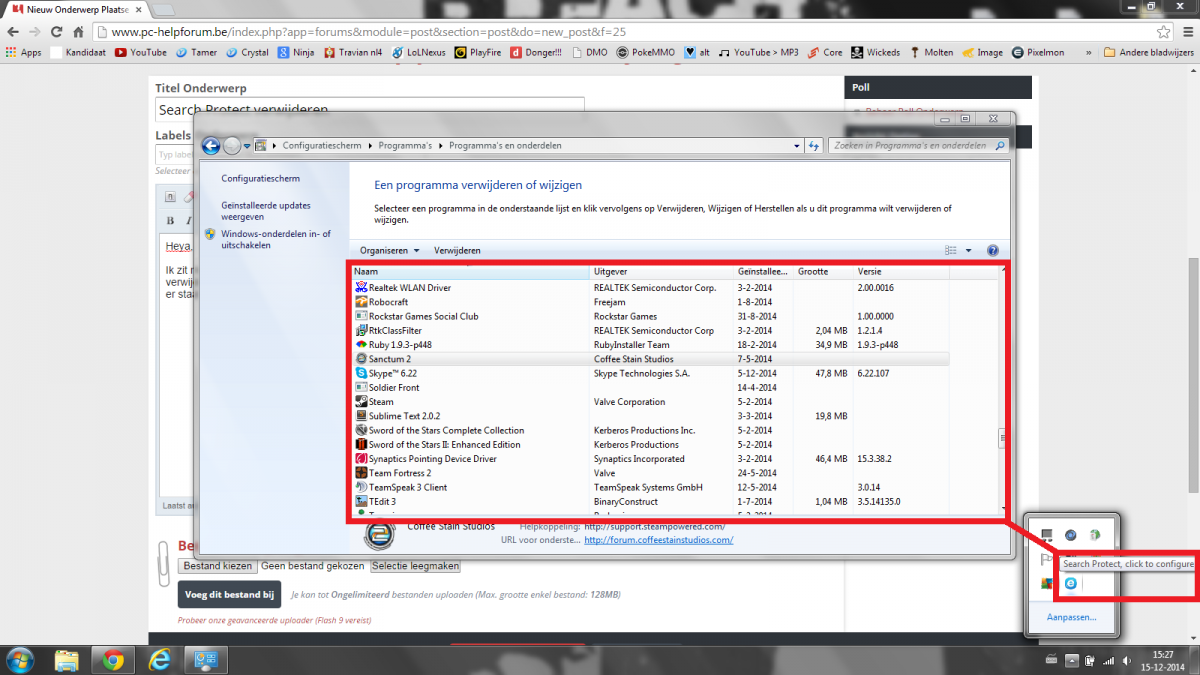Open the Apps shortcut in bookmarks bar
This screenshot has height=675, width=1200.
pos(24,52)
